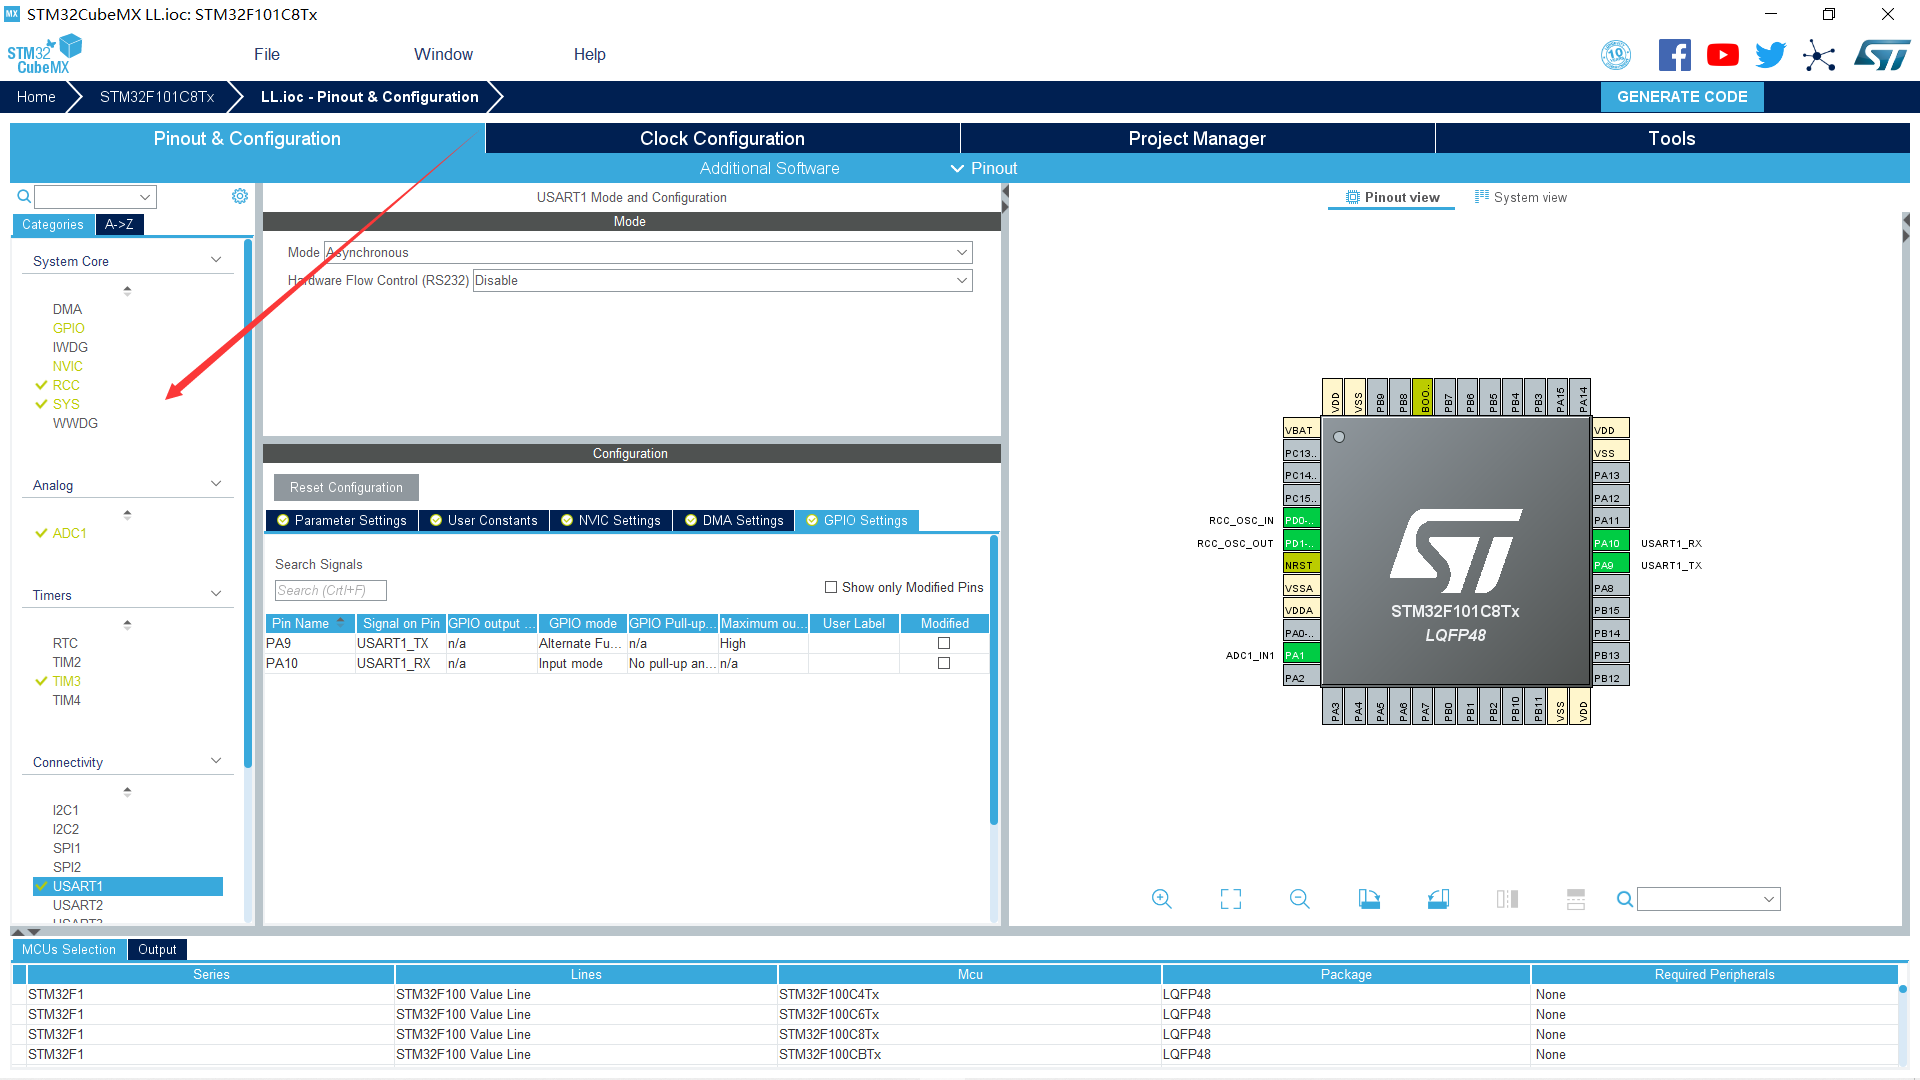Zoom out of the chip pinout
Viewport: 1920px width, 1080px height.
(x=1299, y=899)
